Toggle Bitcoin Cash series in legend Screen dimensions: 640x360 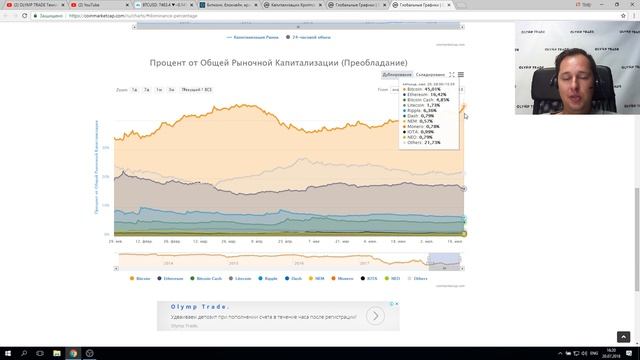206,278
